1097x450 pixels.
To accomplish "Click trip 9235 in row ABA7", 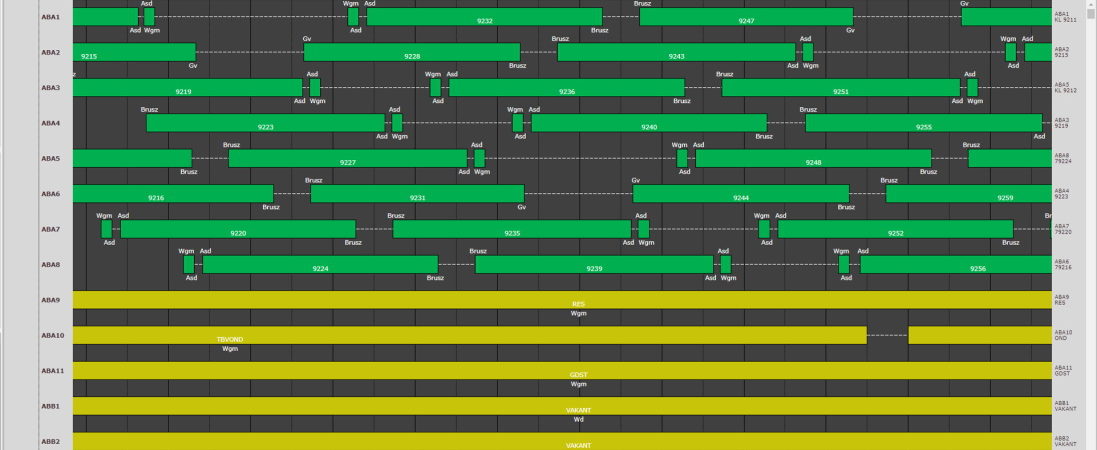I will pos(512,229).
